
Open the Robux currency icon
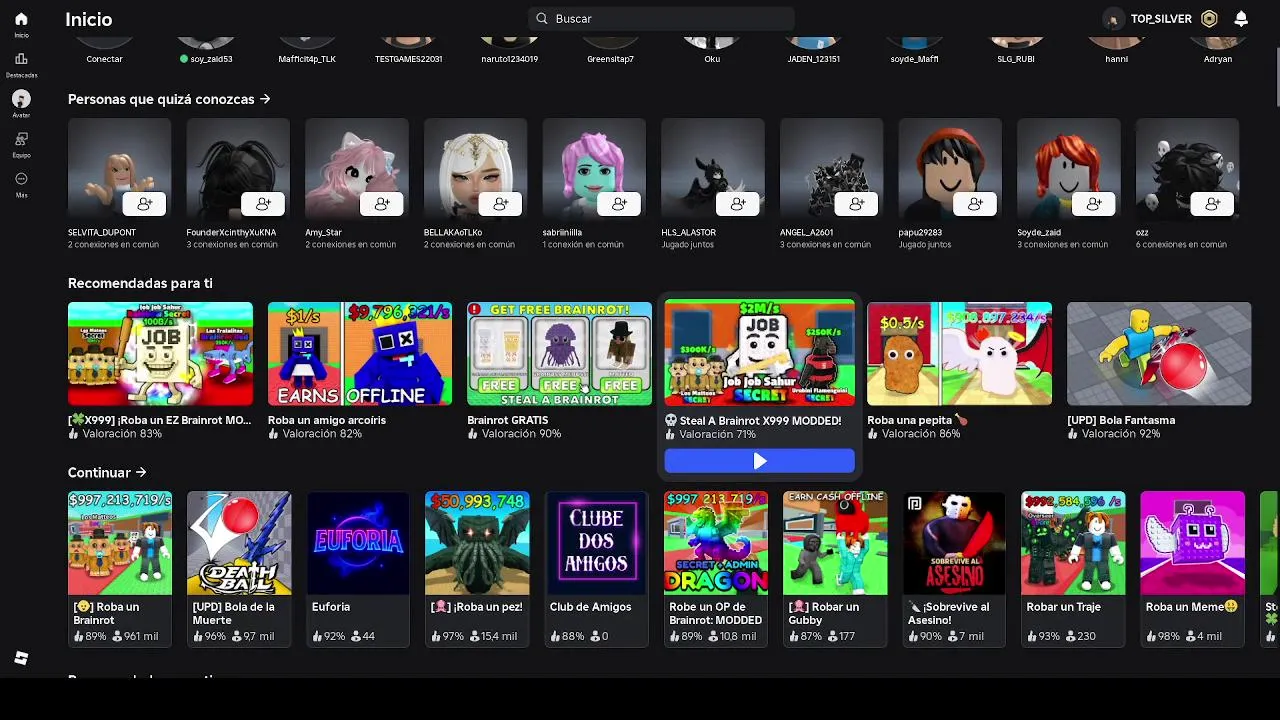[1209, 19]
